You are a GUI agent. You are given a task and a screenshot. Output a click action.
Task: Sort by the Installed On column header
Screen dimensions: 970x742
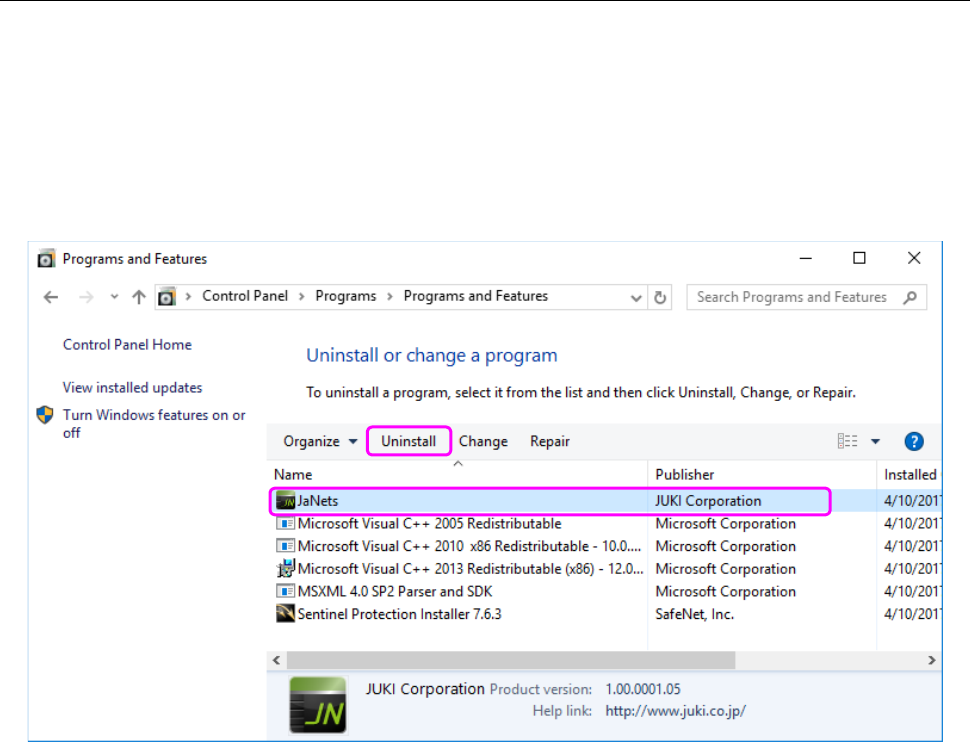(910, 475)
